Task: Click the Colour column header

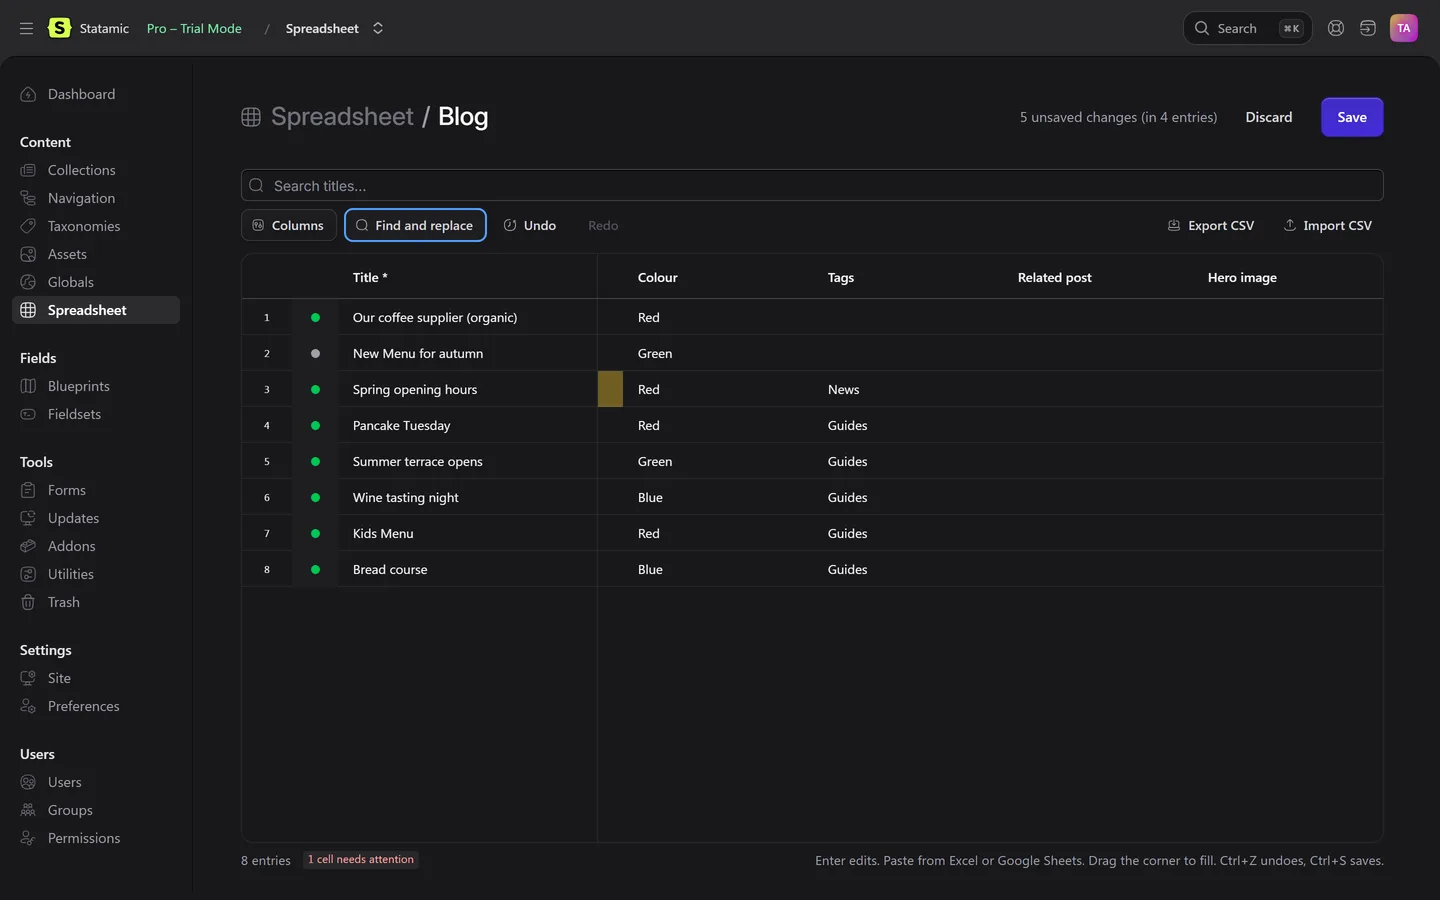Action: coord(658,277)
